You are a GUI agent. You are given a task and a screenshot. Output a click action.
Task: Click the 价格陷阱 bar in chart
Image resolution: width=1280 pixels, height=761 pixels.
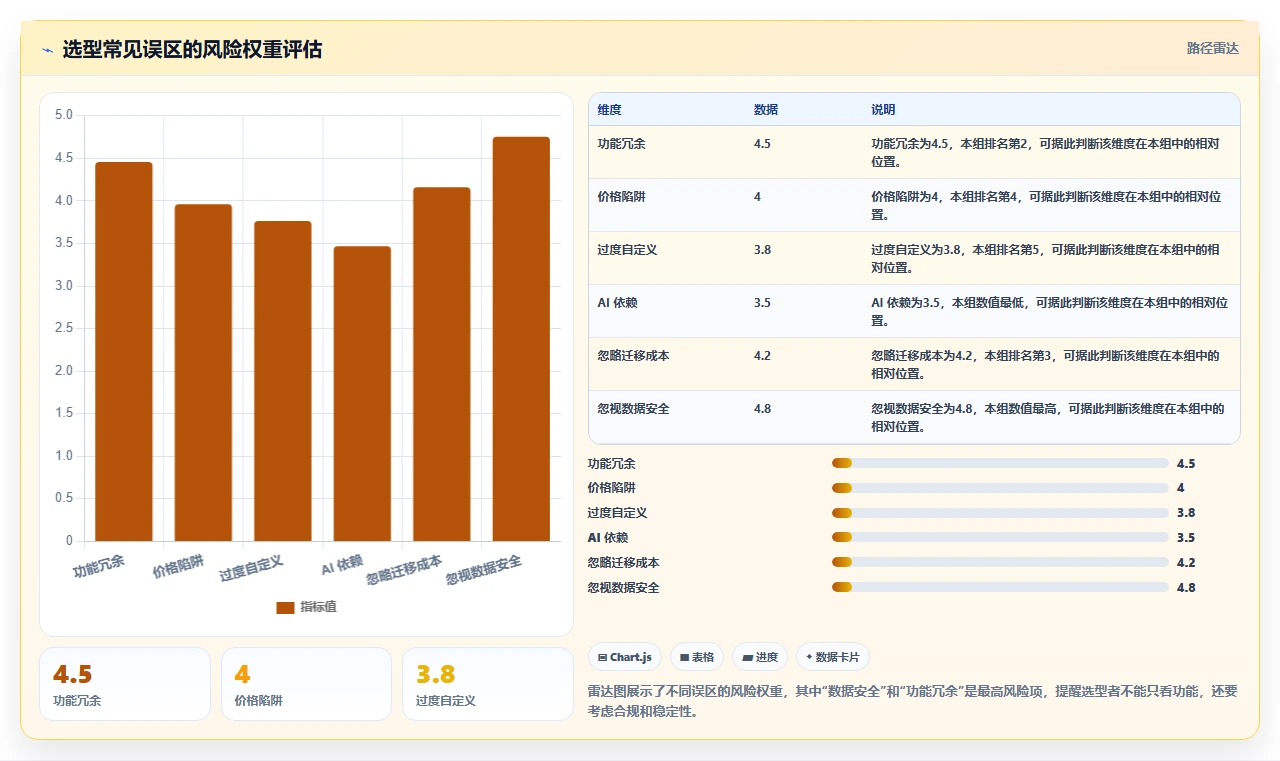click(x=203, y=372)
